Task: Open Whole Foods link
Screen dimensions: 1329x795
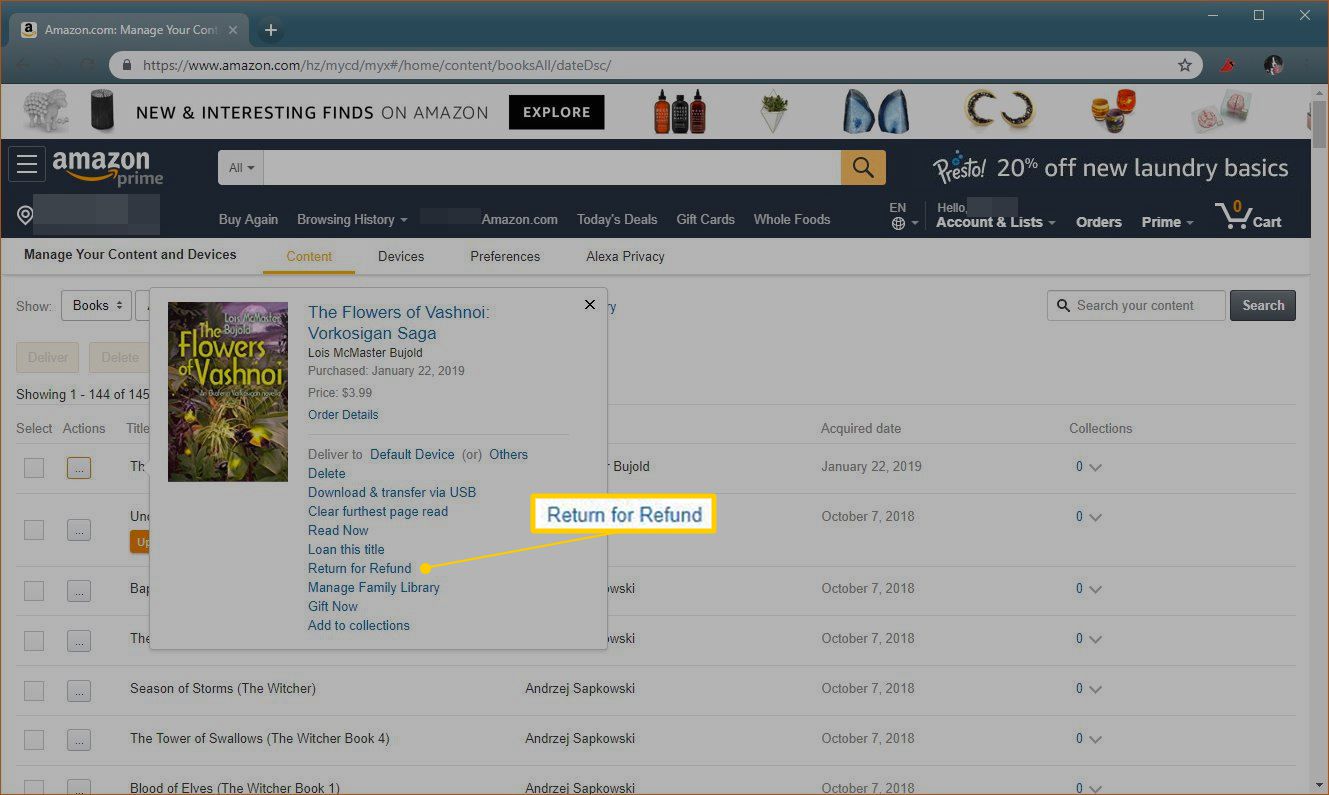Action: pyautogui.click(x=792, y=219)
